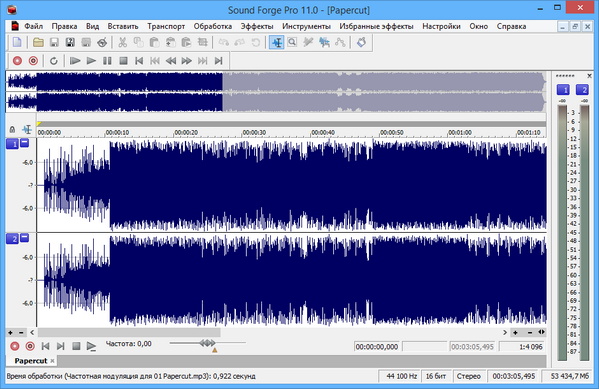Viewport: 599px width, 389px height.
Task: Collapse channel 1 with the minus button
Action: [x=24, y=143]
